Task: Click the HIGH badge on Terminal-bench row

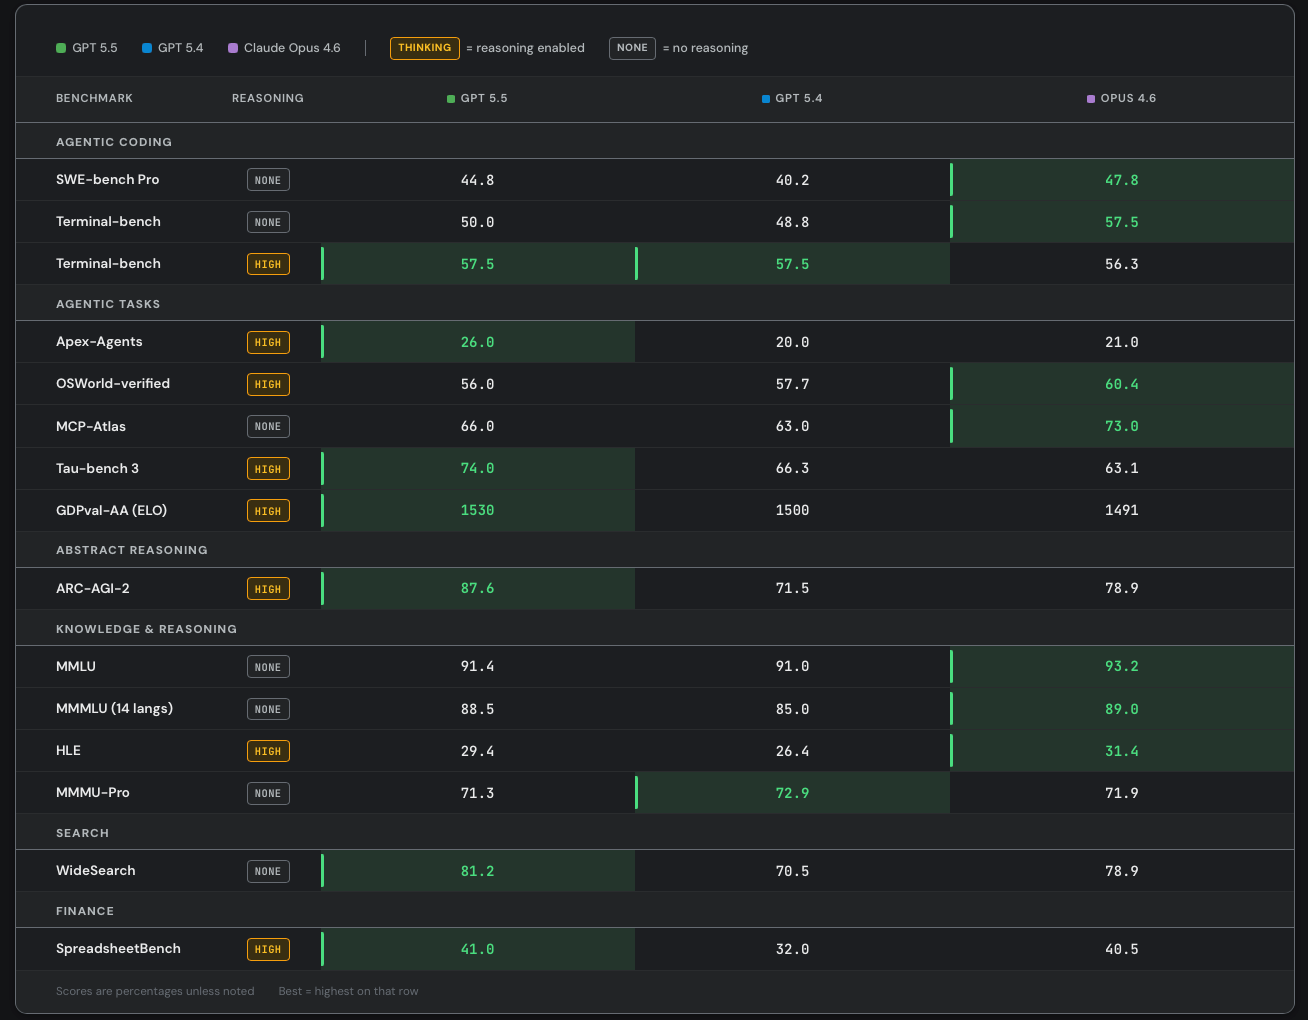Action: [x=268, y=264]
